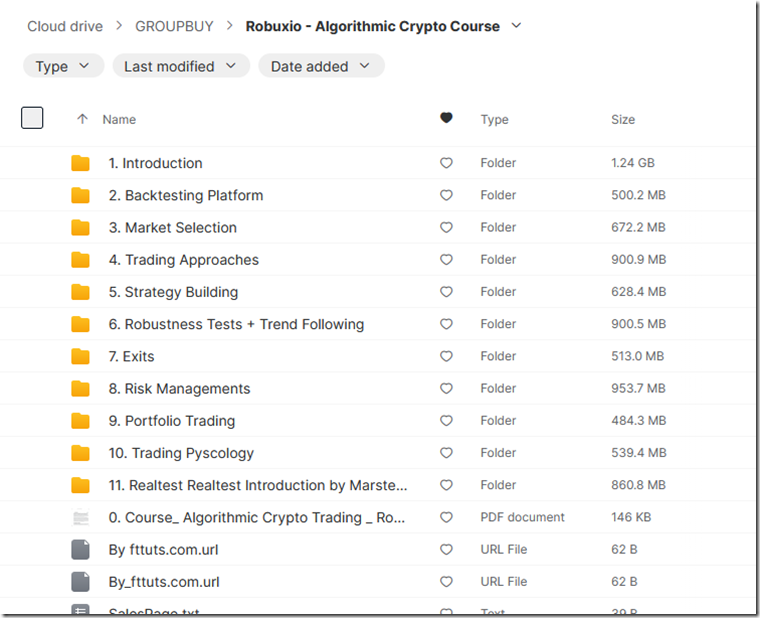Click folder icon for 9. Portfolio Trading
This screenshot has width=760, height=618.
[80, 421]
